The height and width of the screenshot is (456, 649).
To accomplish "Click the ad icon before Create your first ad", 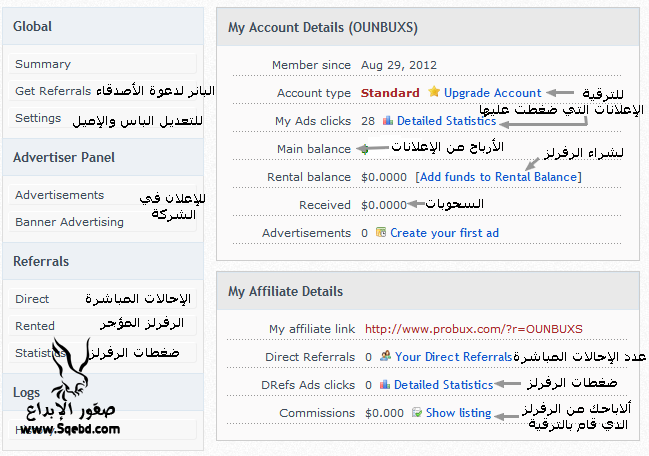I will [381, 233].
